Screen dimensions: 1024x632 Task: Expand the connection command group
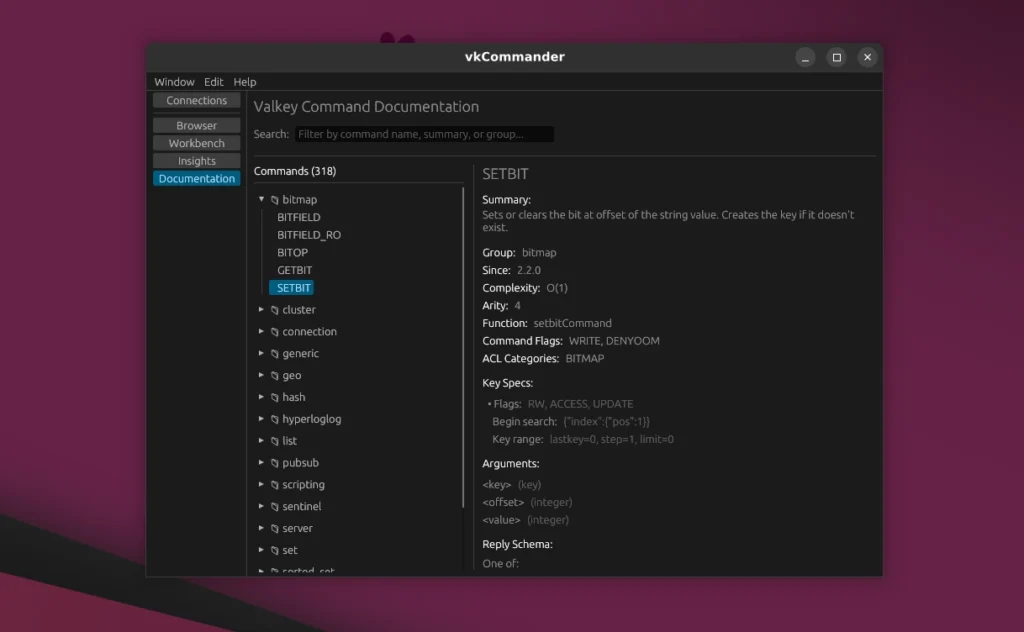[263, 331]
